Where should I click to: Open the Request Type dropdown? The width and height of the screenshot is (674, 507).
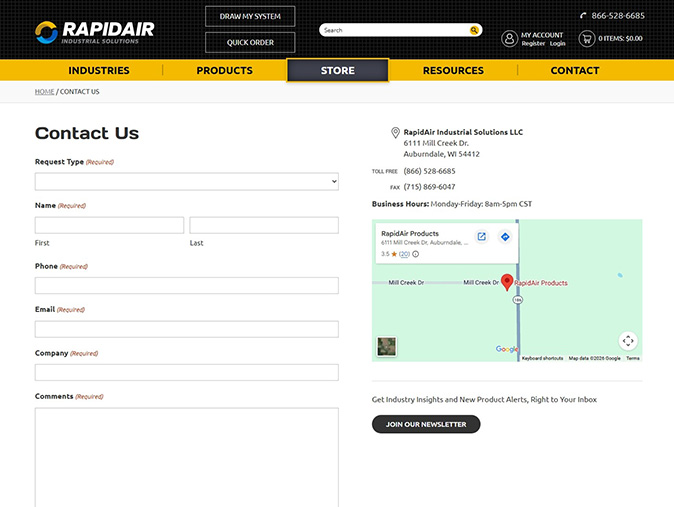187,181
